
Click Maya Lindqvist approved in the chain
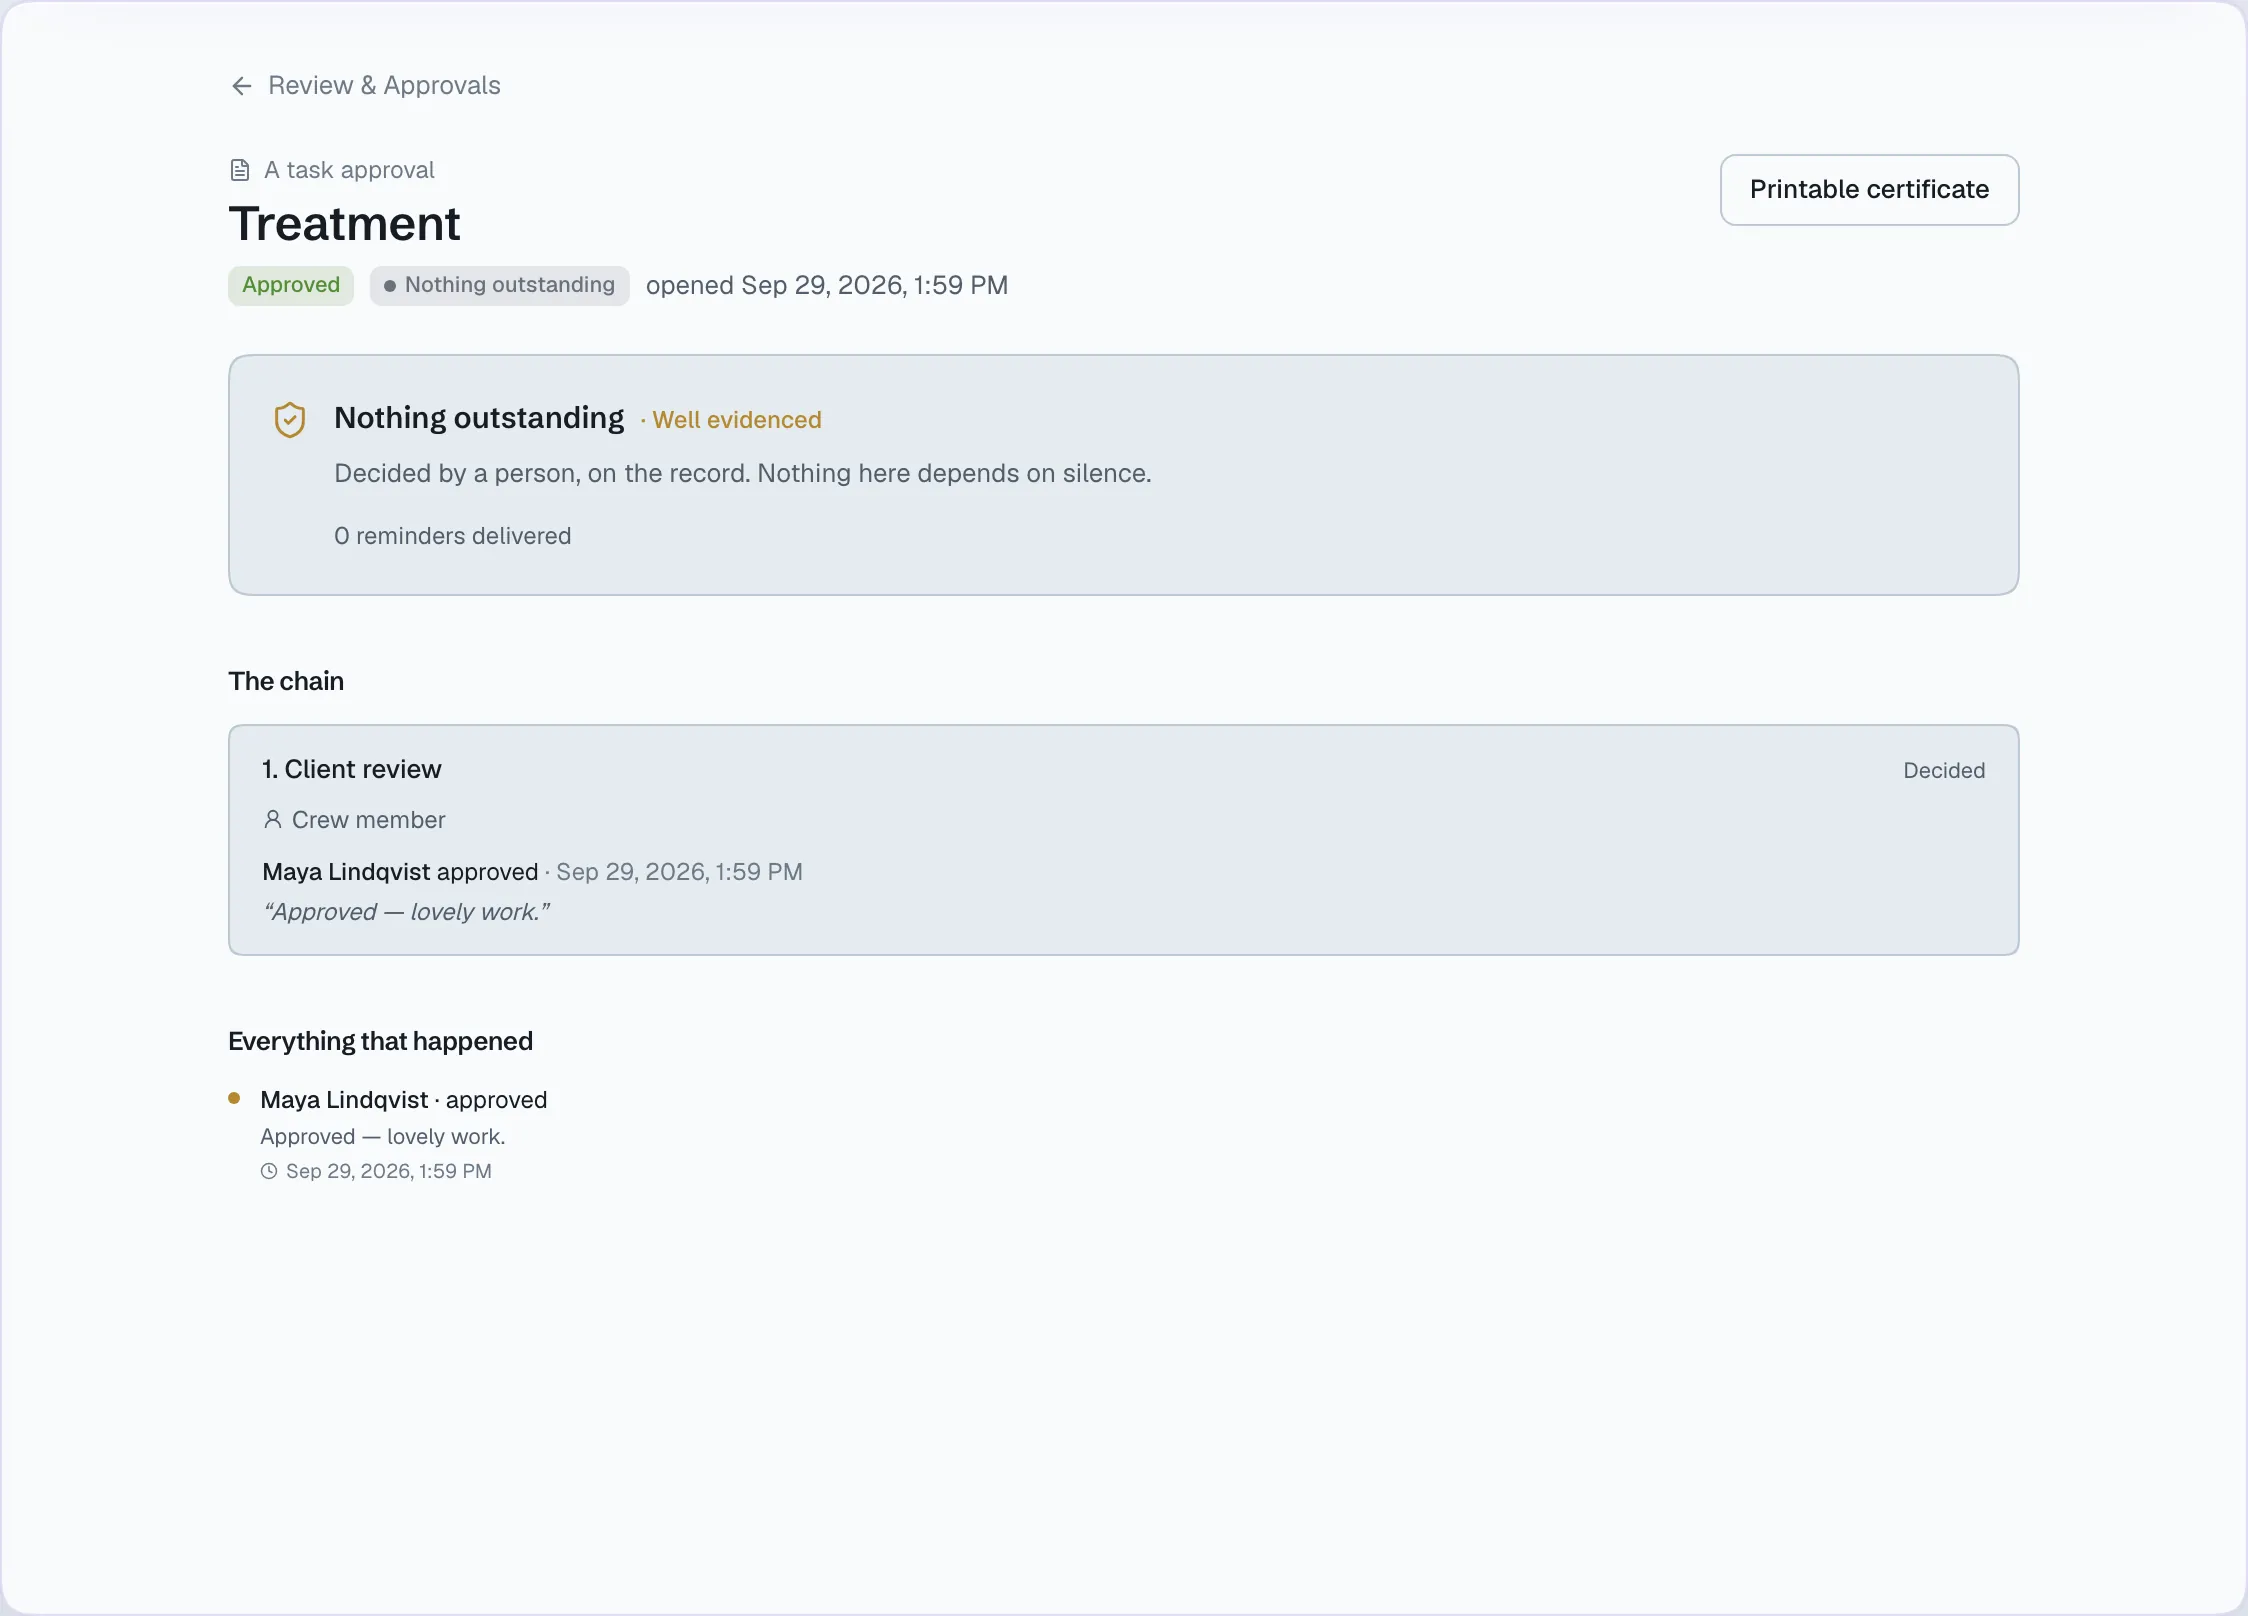pyautogui.click(x=400, y=872)
